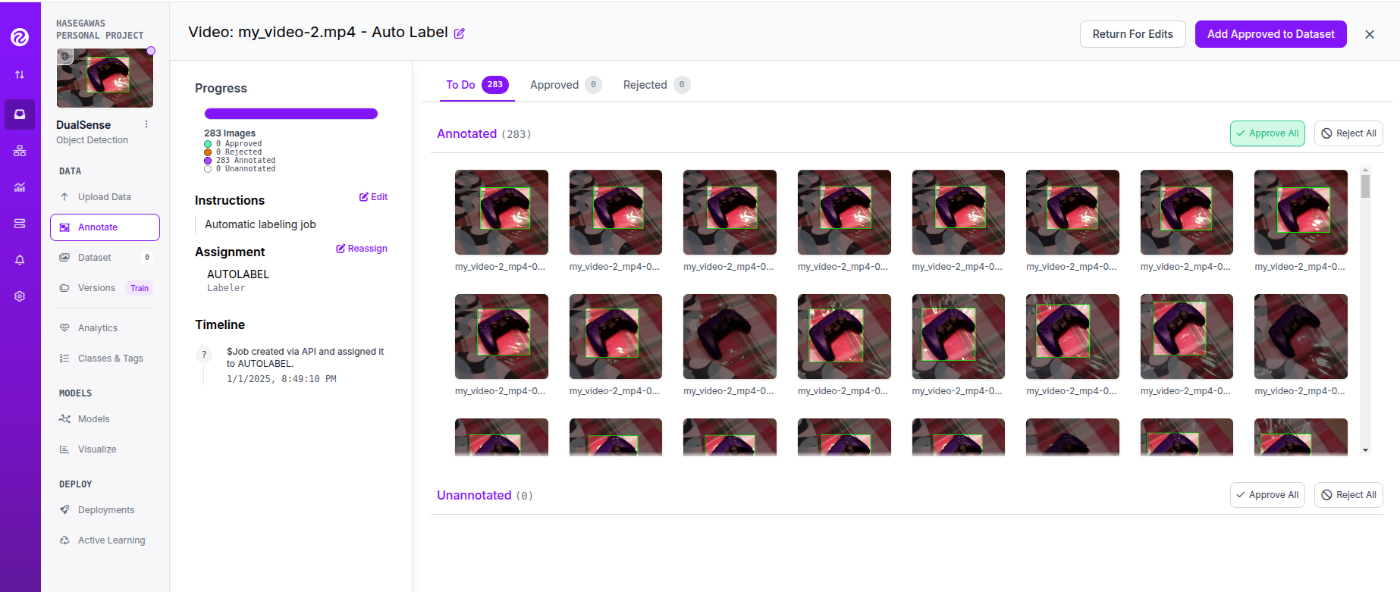Click the 'Unannotated (0)' section heading
The height and width of the screenshot is (592, 1400).
point(485,495)
